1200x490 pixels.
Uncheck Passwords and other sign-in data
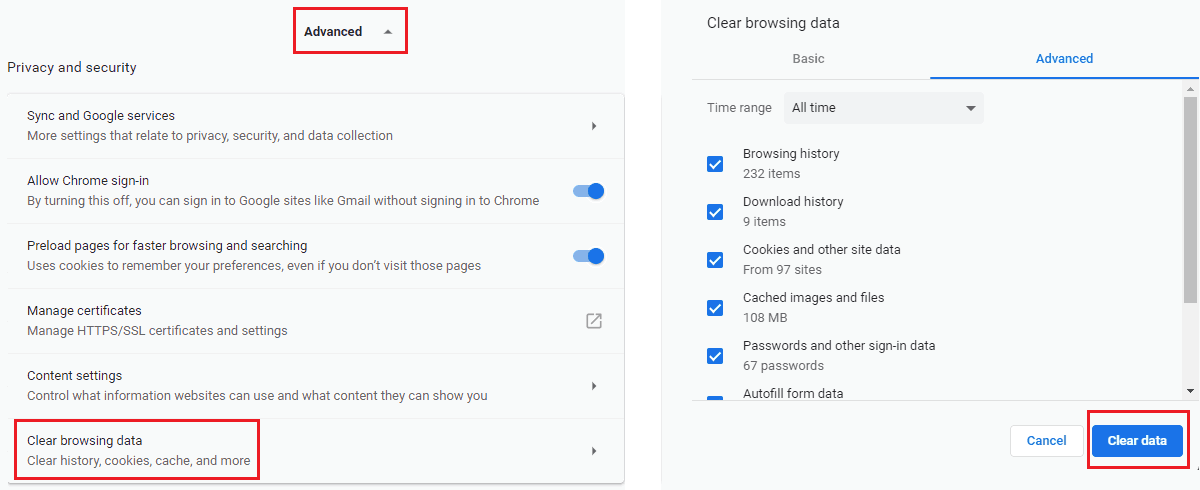715,356
